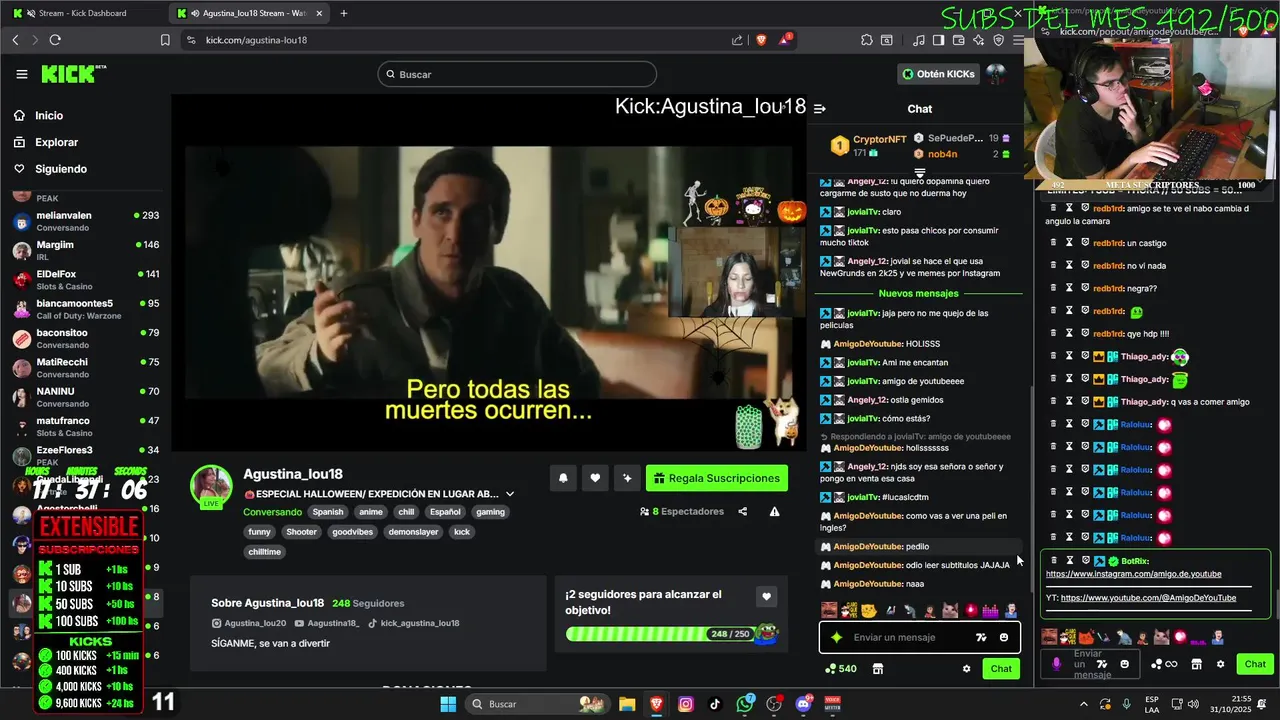
Task: Click the 540 channel points icon
Action: point(840,669)
